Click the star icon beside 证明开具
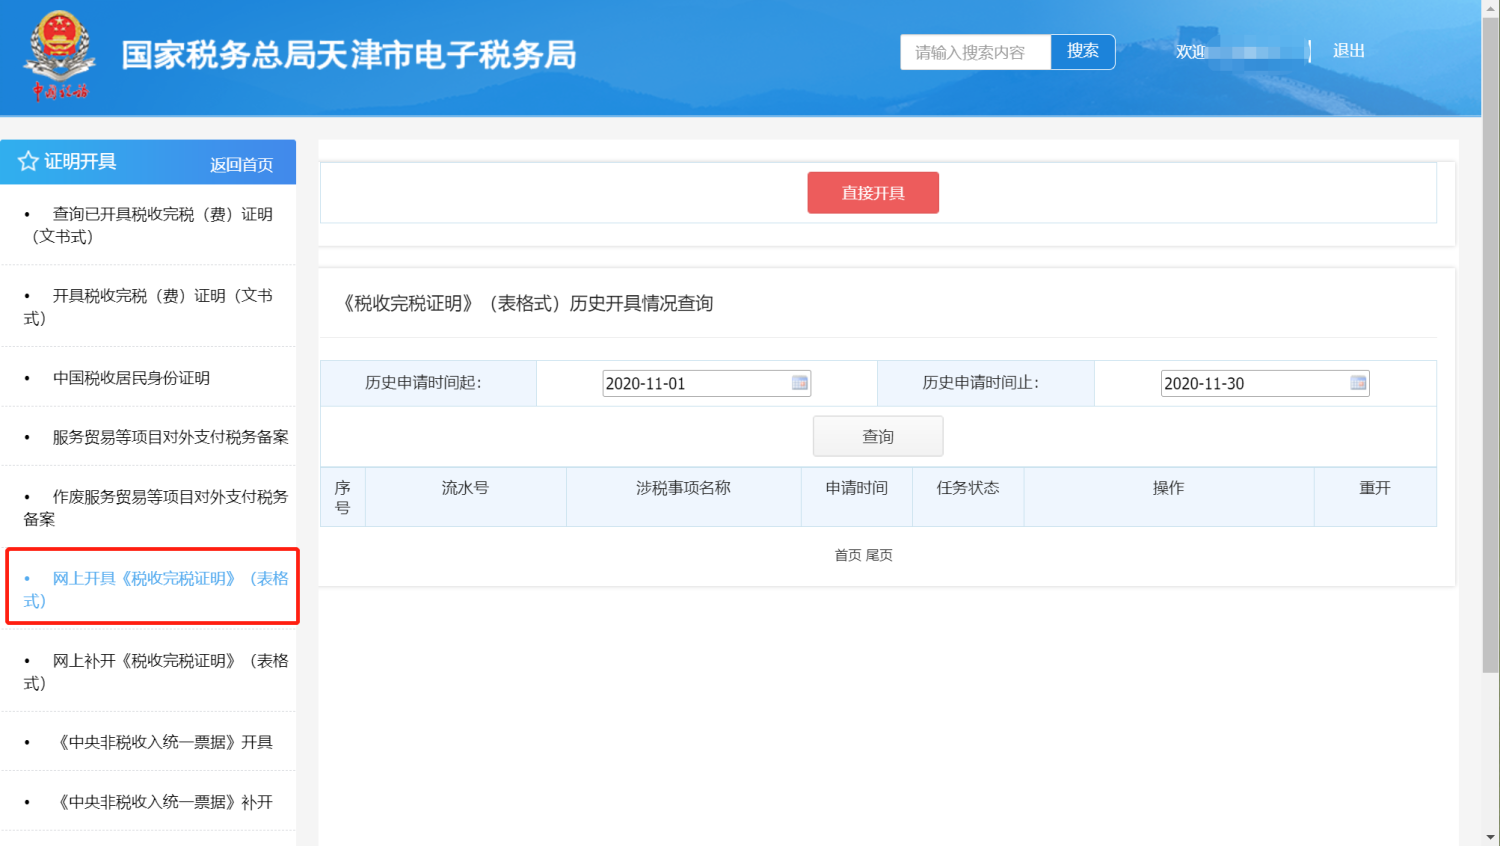The height and width of the screenshot is (846, 1500). coord(28,161)
